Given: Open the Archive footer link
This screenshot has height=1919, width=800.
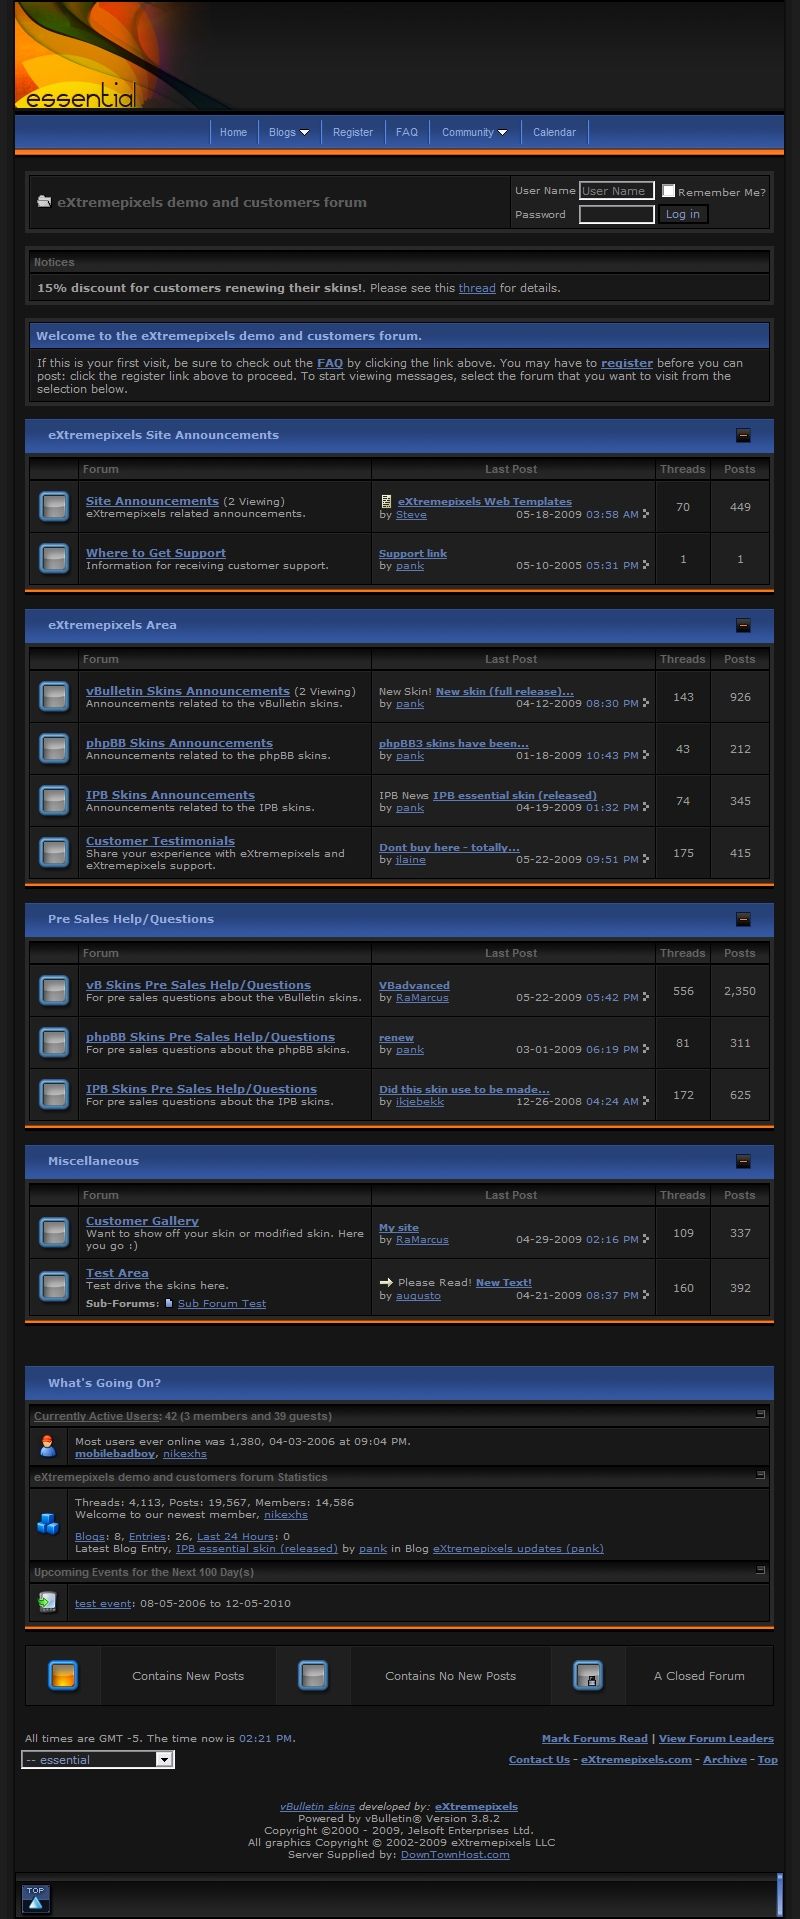Looking at the screenshot, I should 725,1759.
